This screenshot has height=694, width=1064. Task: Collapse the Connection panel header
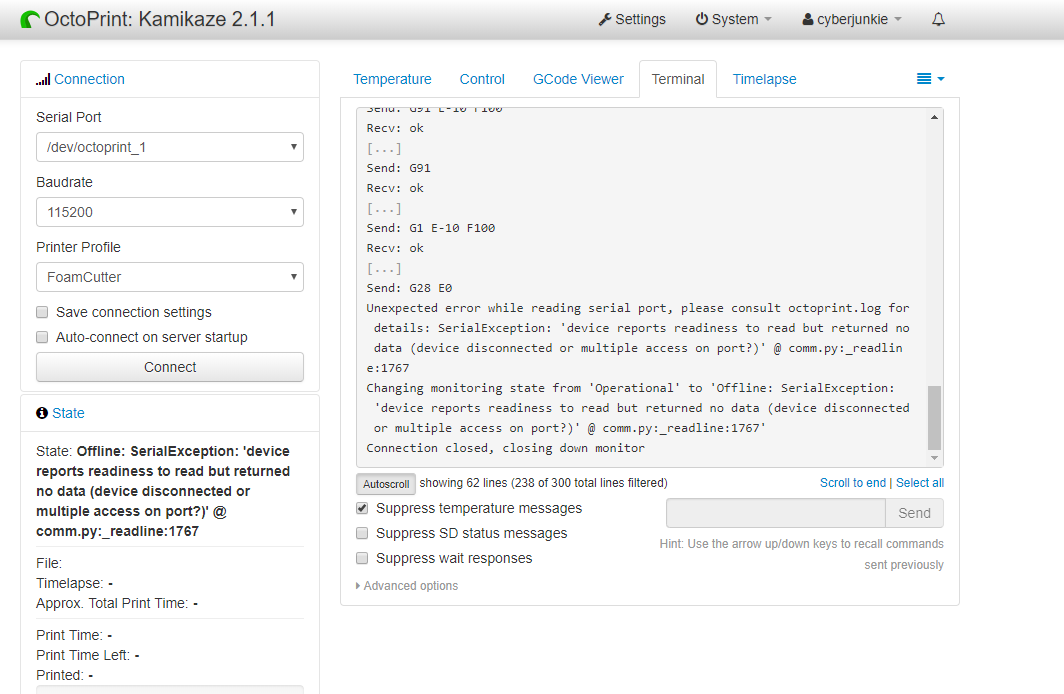point(90,79)
